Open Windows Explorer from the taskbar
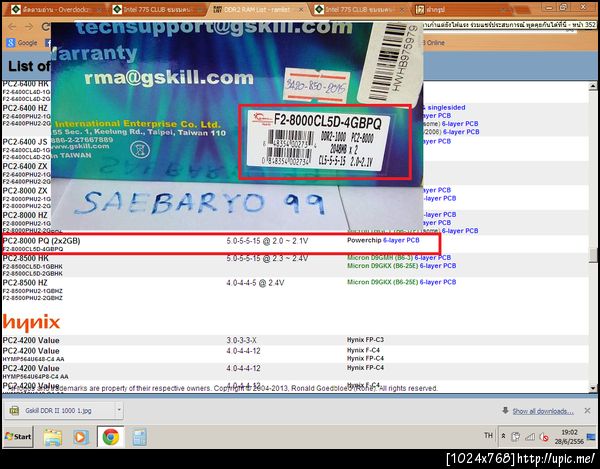The height and width of the screenshot is (469, 600). [x=52, y=437]
